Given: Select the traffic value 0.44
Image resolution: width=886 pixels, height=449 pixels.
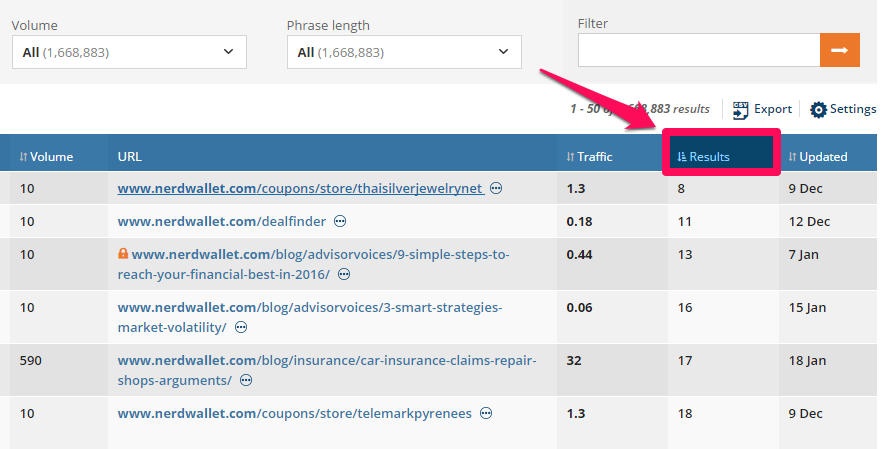Looking at the screenshot, I should click(579, 255).
